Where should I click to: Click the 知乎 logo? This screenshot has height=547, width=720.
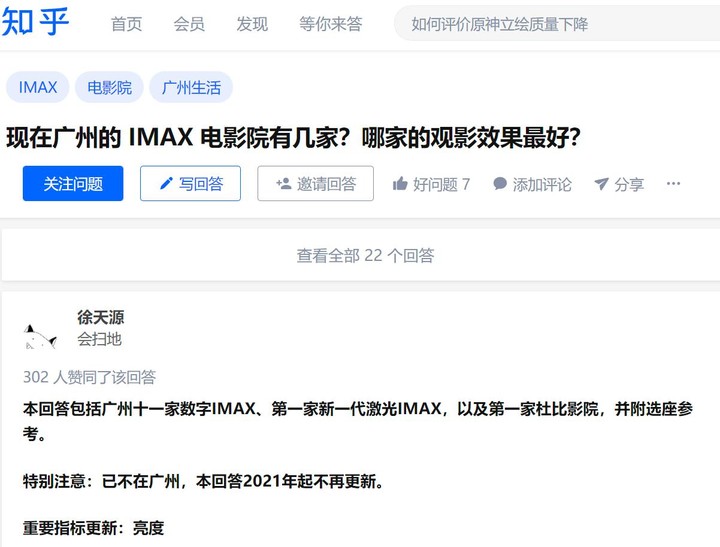35,22
